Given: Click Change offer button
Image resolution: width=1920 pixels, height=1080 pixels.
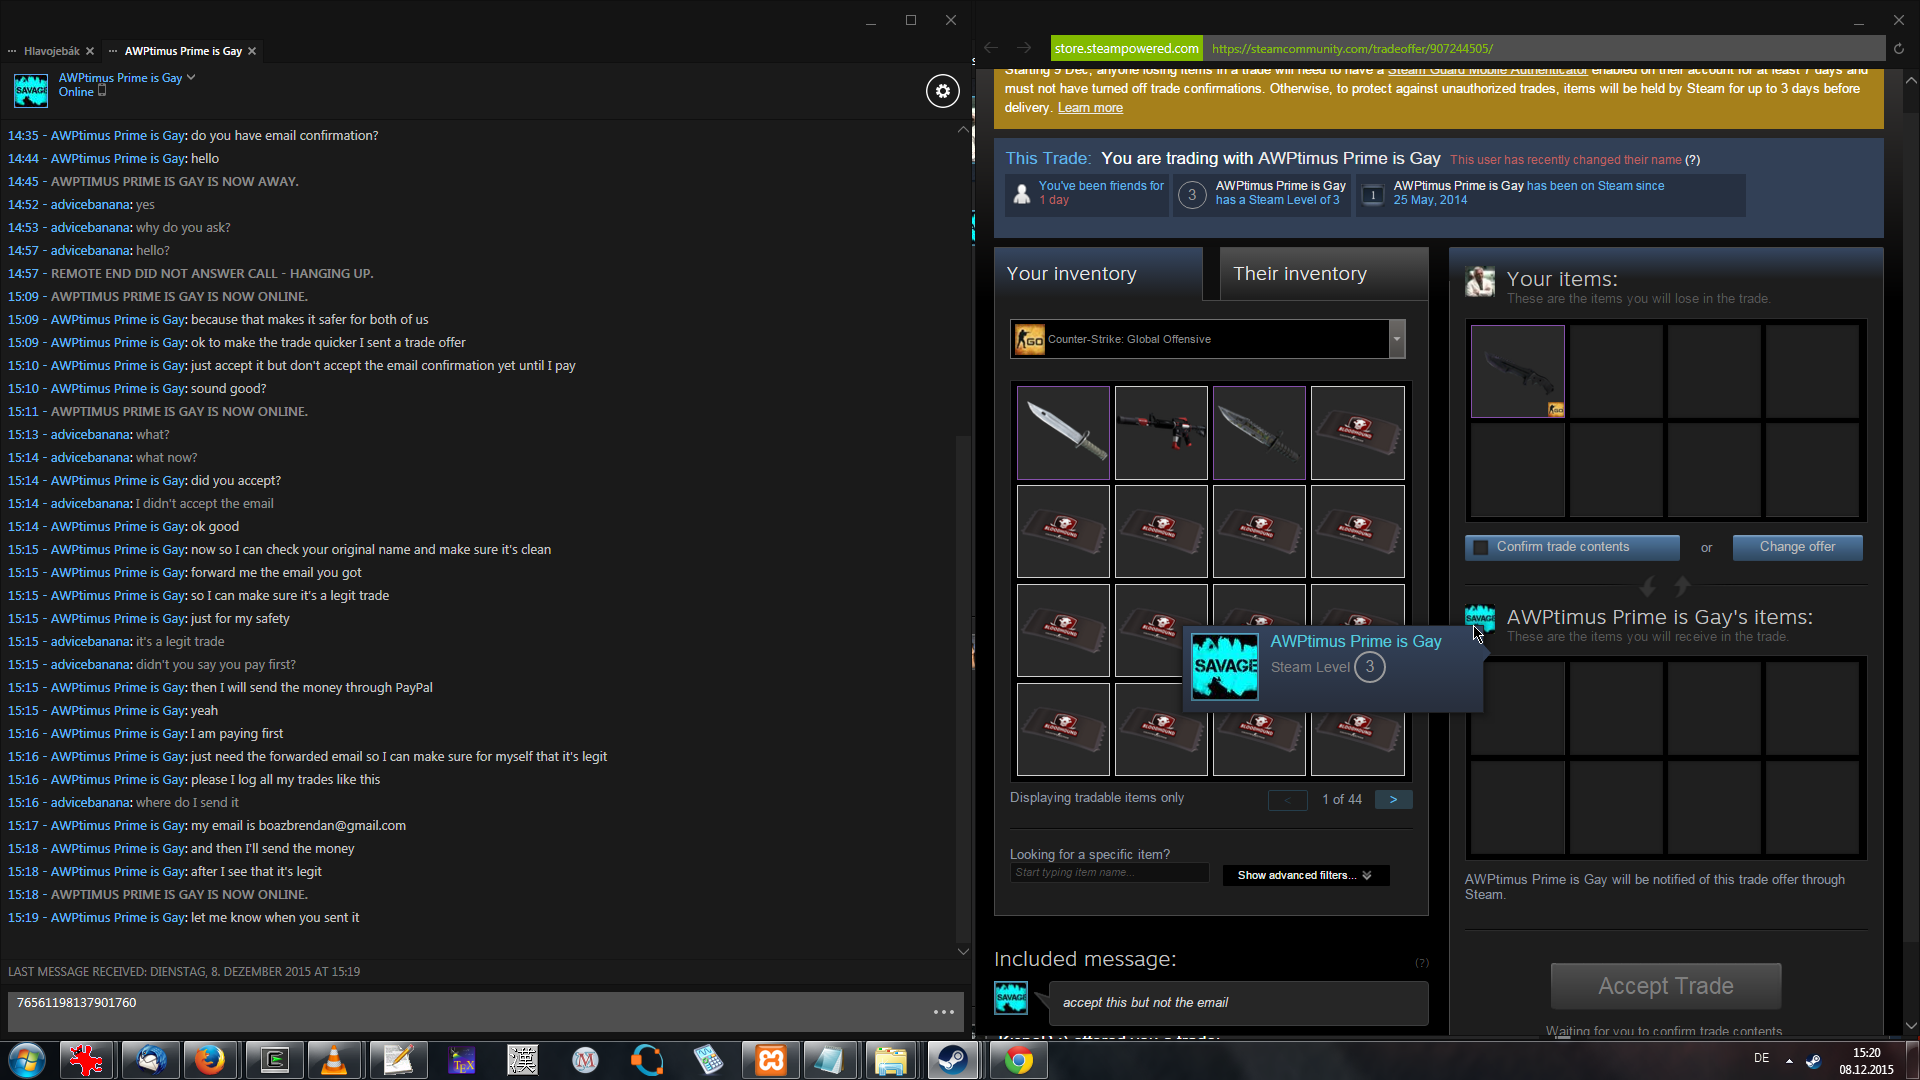Looking at the screenshot, I should coord(1797,547).
